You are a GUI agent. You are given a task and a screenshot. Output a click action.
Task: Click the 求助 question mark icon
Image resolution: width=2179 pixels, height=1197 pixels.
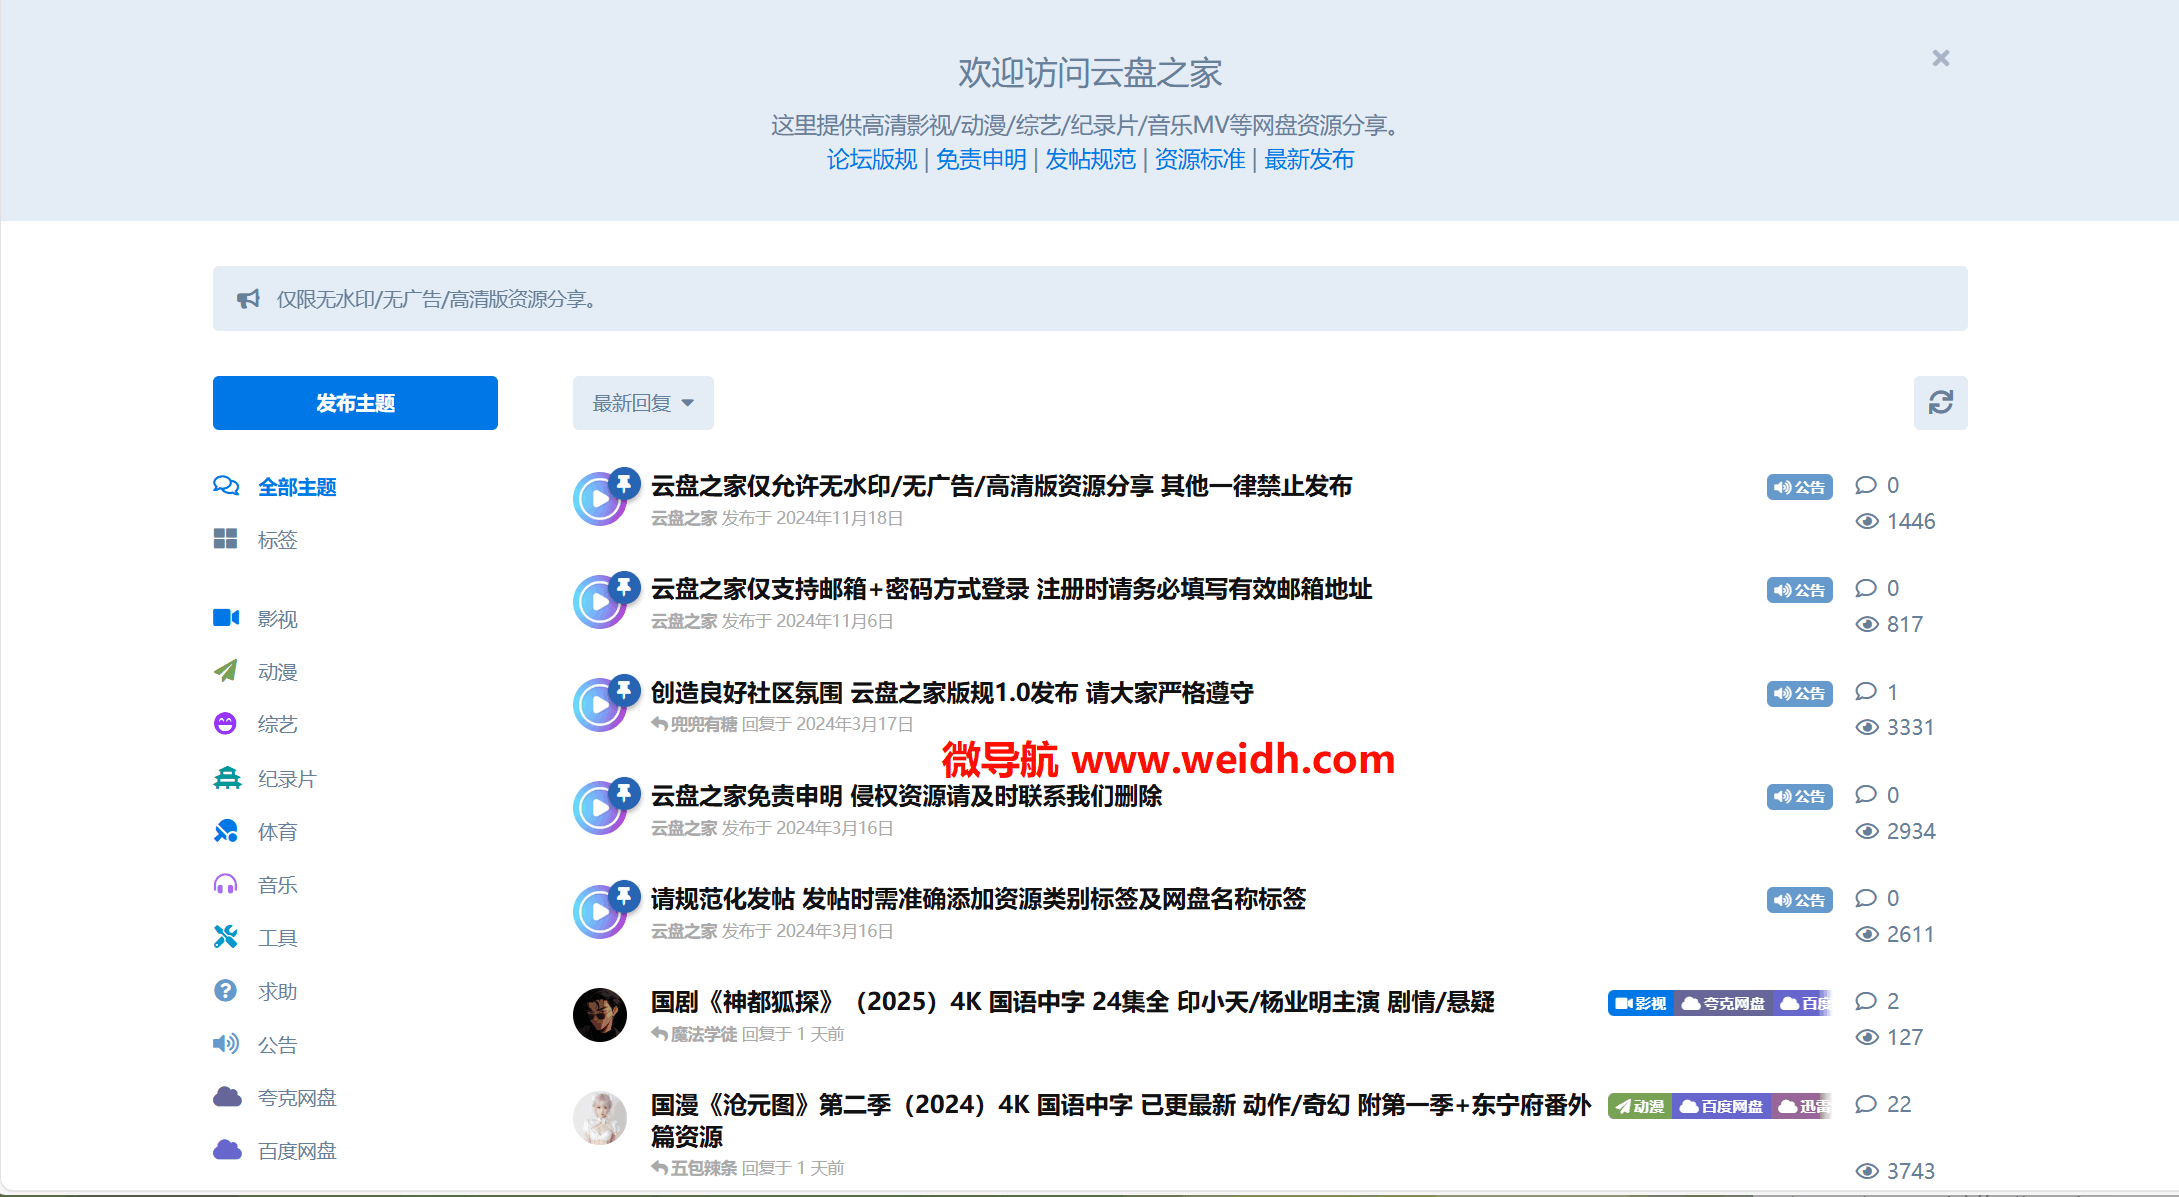[x=226, y=991]
